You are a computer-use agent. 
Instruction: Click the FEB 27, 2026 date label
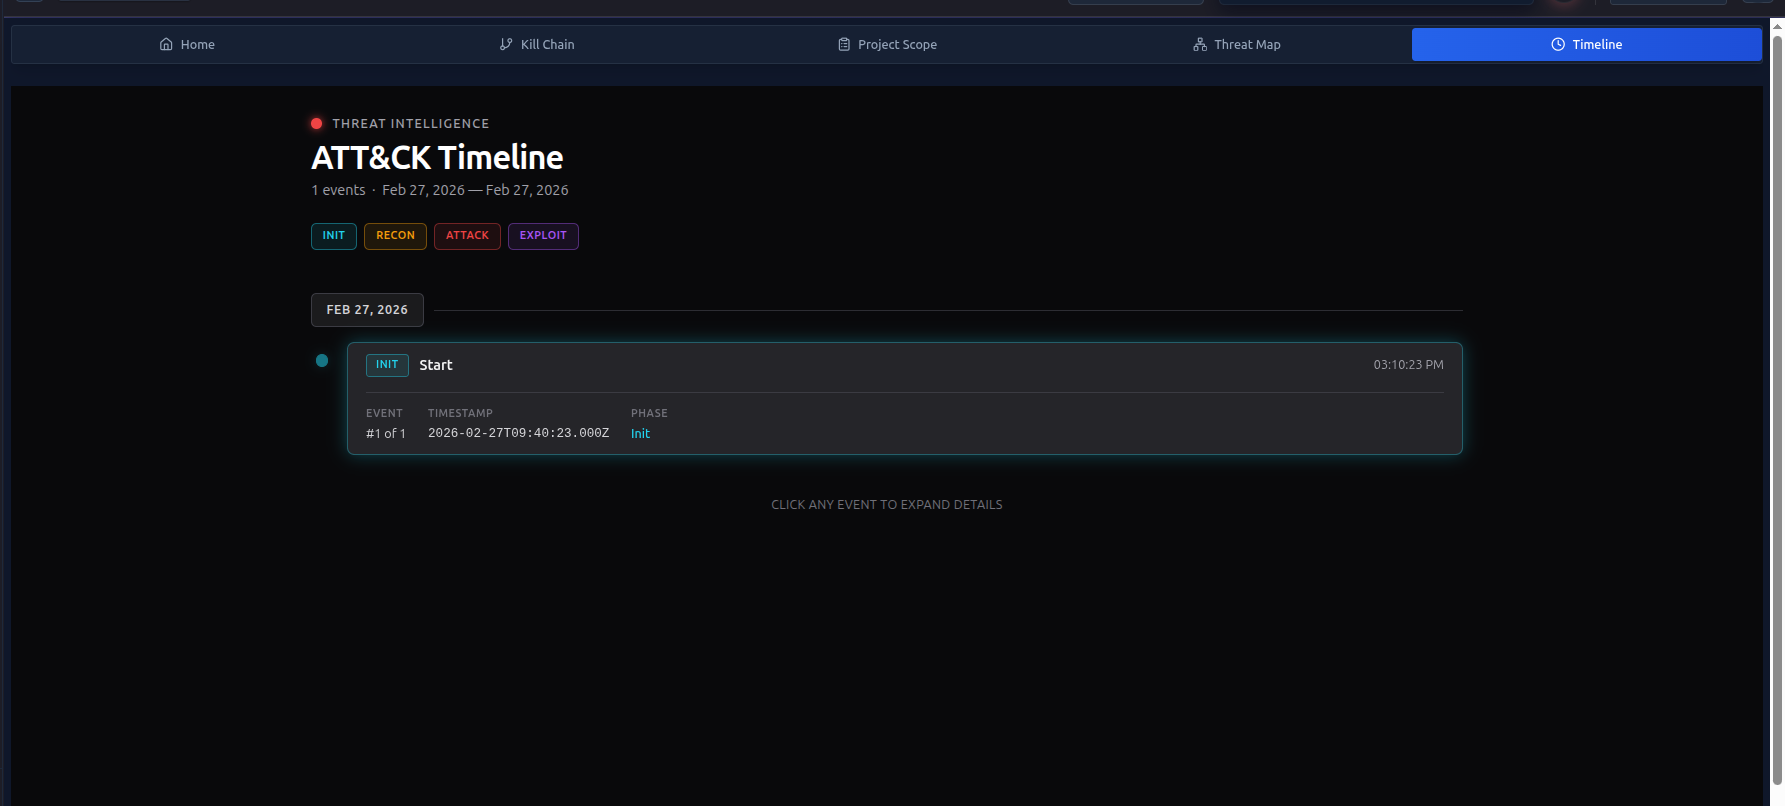click(367, 310)
